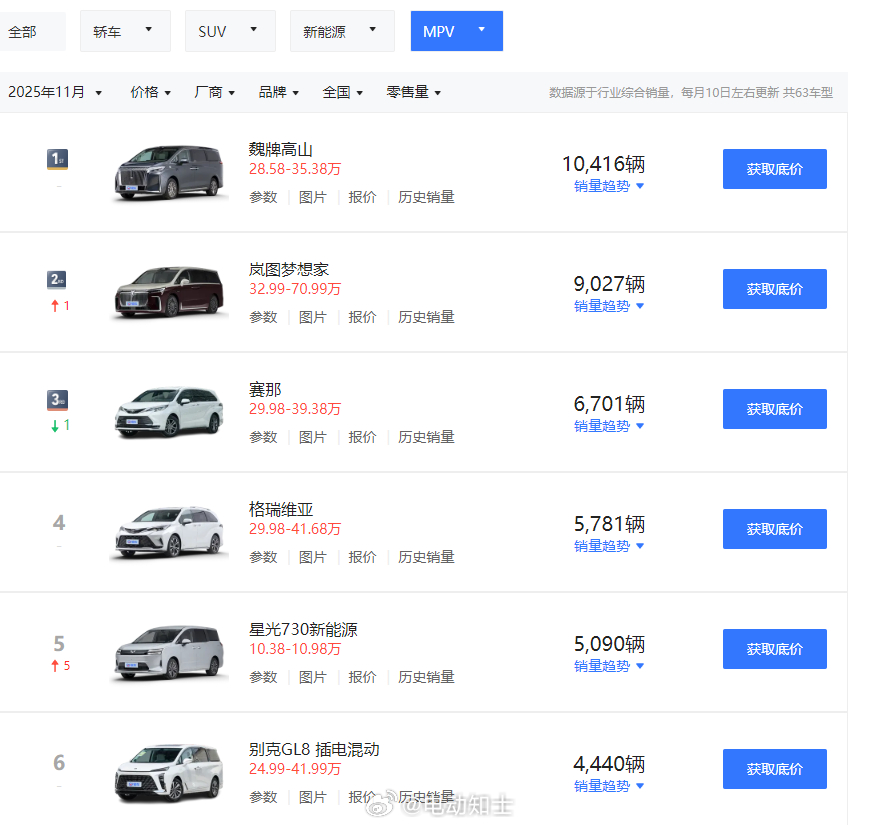View 图片 for 星光730新能源
Image resolution: width=883 pixels, height=825 pixels.
click(x=313, y=677)
